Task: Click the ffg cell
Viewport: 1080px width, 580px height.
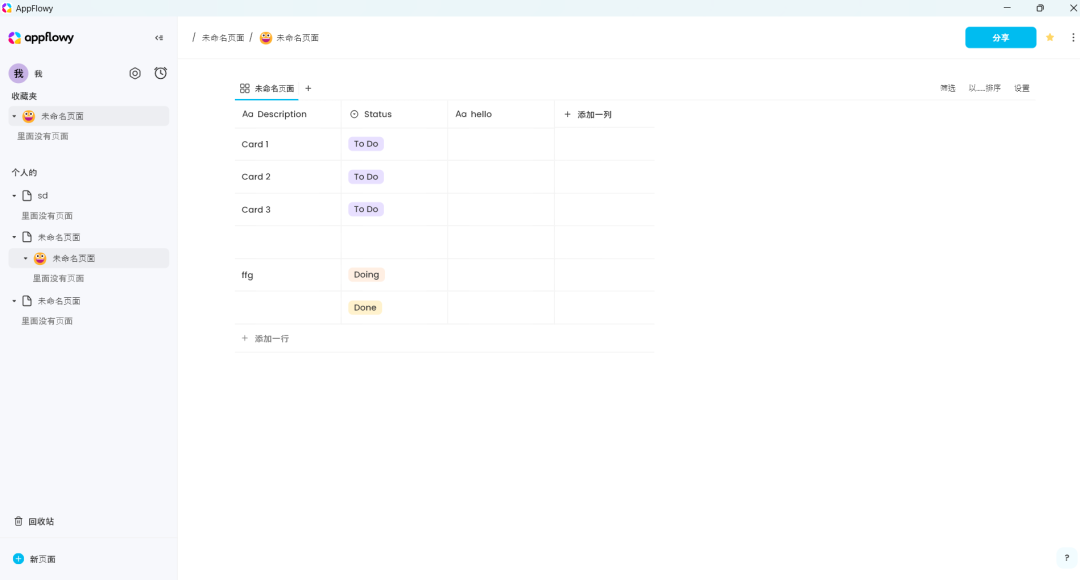Action: [x=288, y=275]
